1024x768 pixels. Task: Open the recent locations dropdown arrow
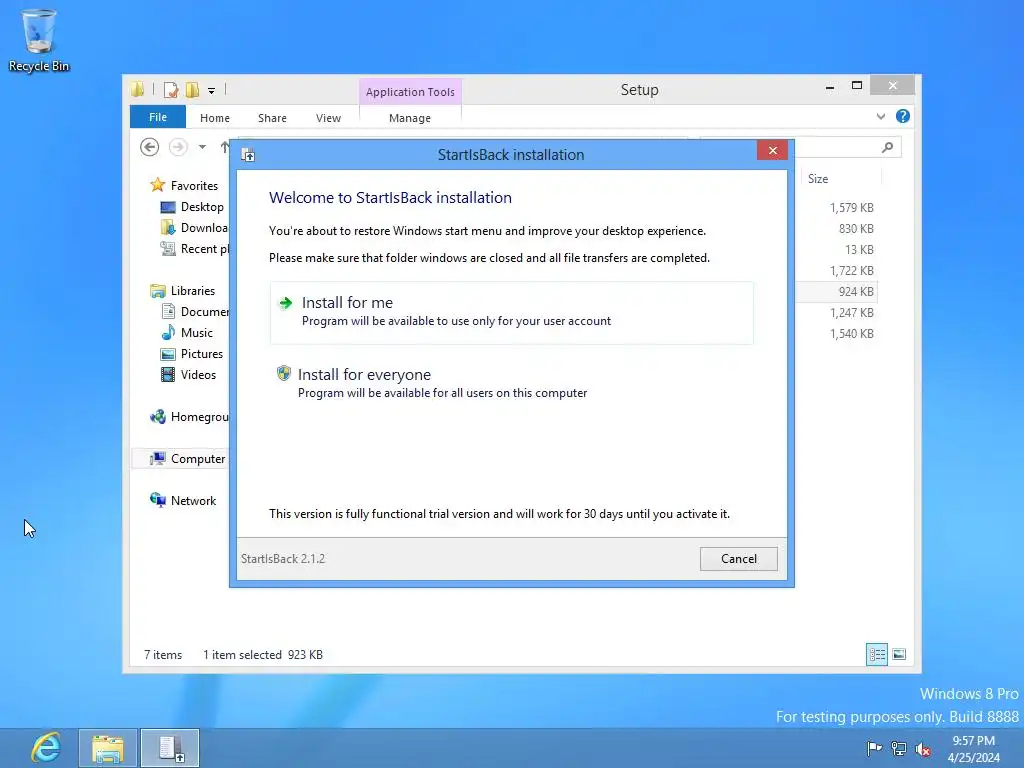[x=202, y=147]
